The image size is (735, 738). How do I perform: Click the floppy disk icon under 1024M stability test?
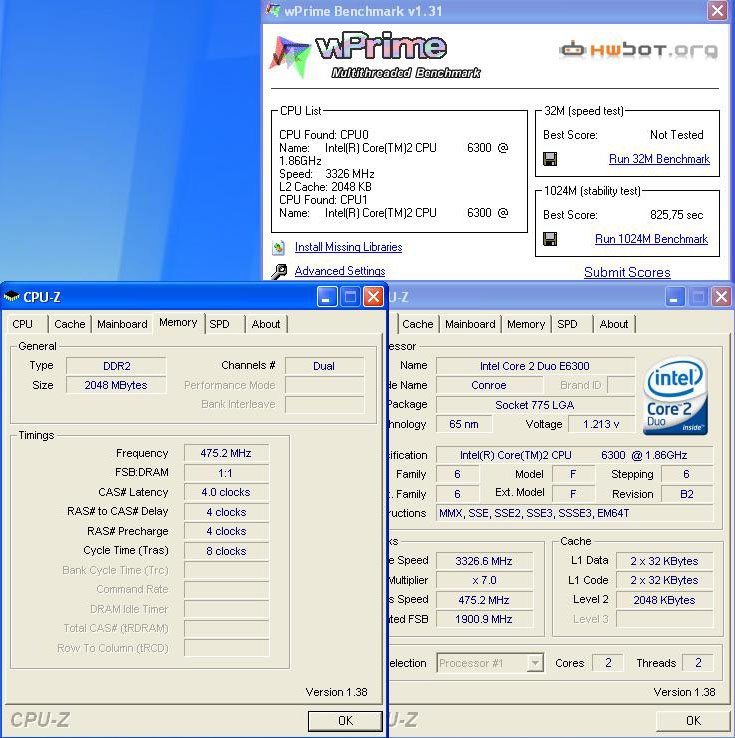[x=550, y=239]
